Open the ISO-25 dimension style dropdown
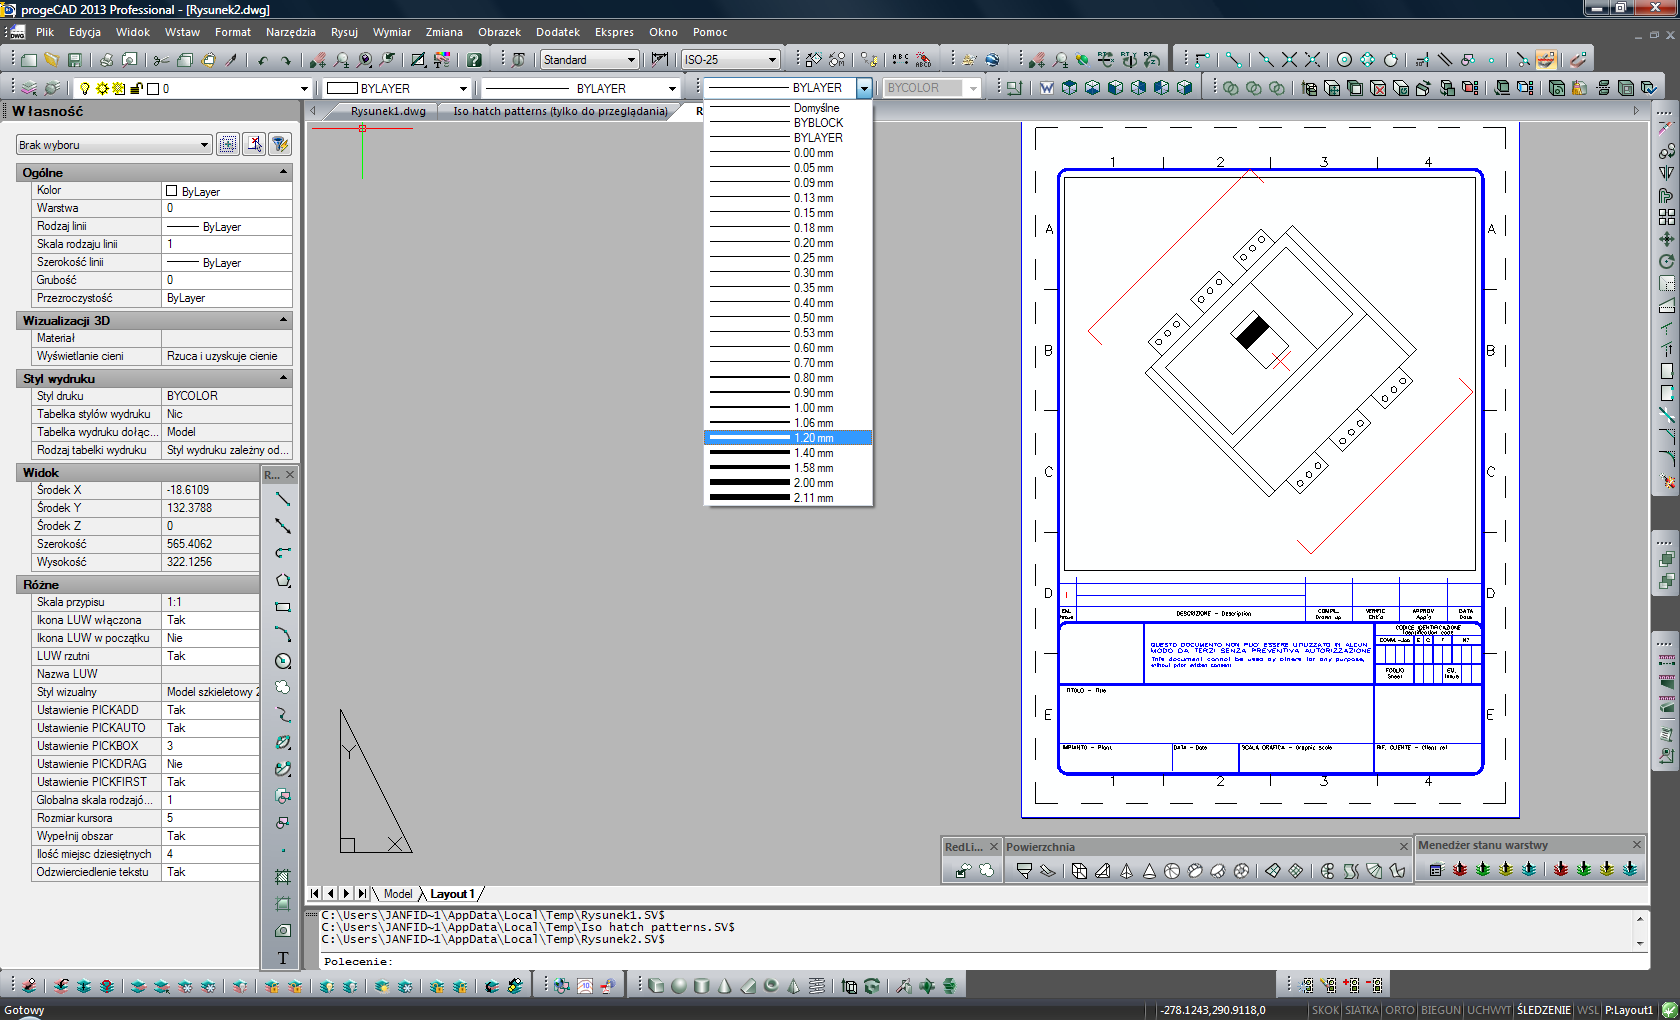Screen dimensions: 1680x1020 (x=730, y=60)
